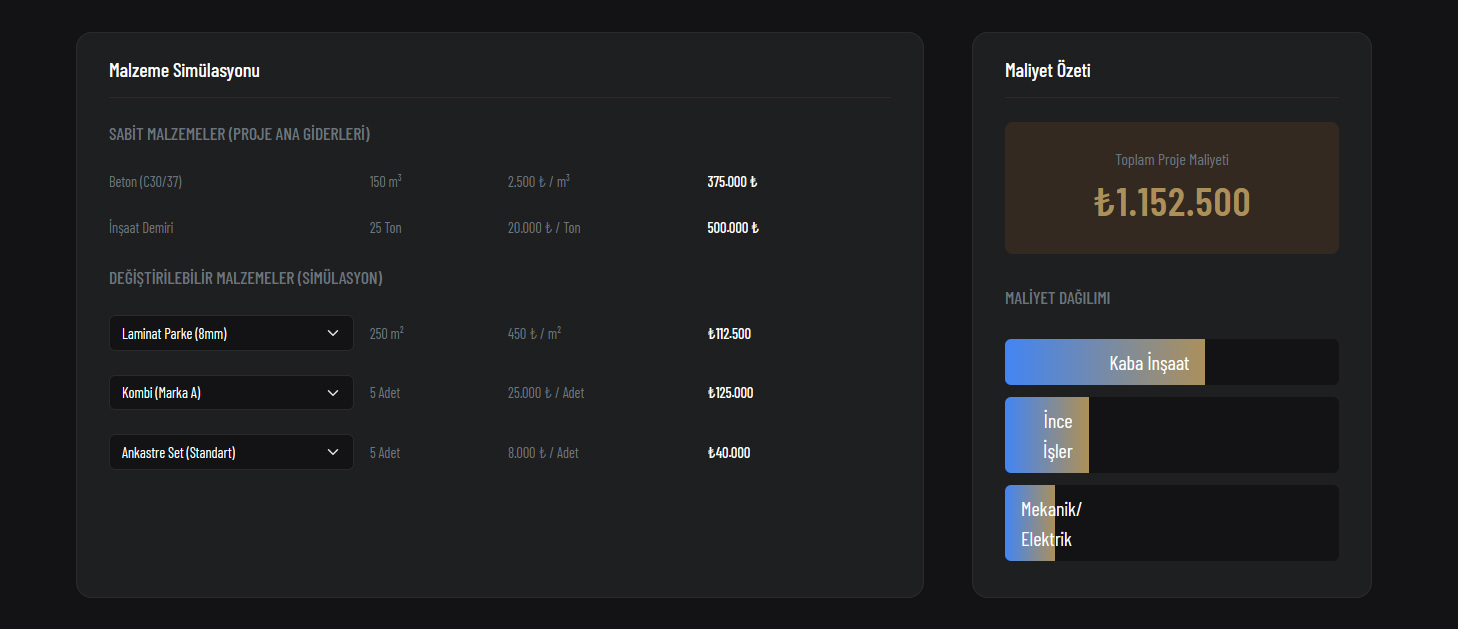Click the Mekanik/Elektrik distribution bar
Screen dimensions: 1458x629
coord(1030,523)
